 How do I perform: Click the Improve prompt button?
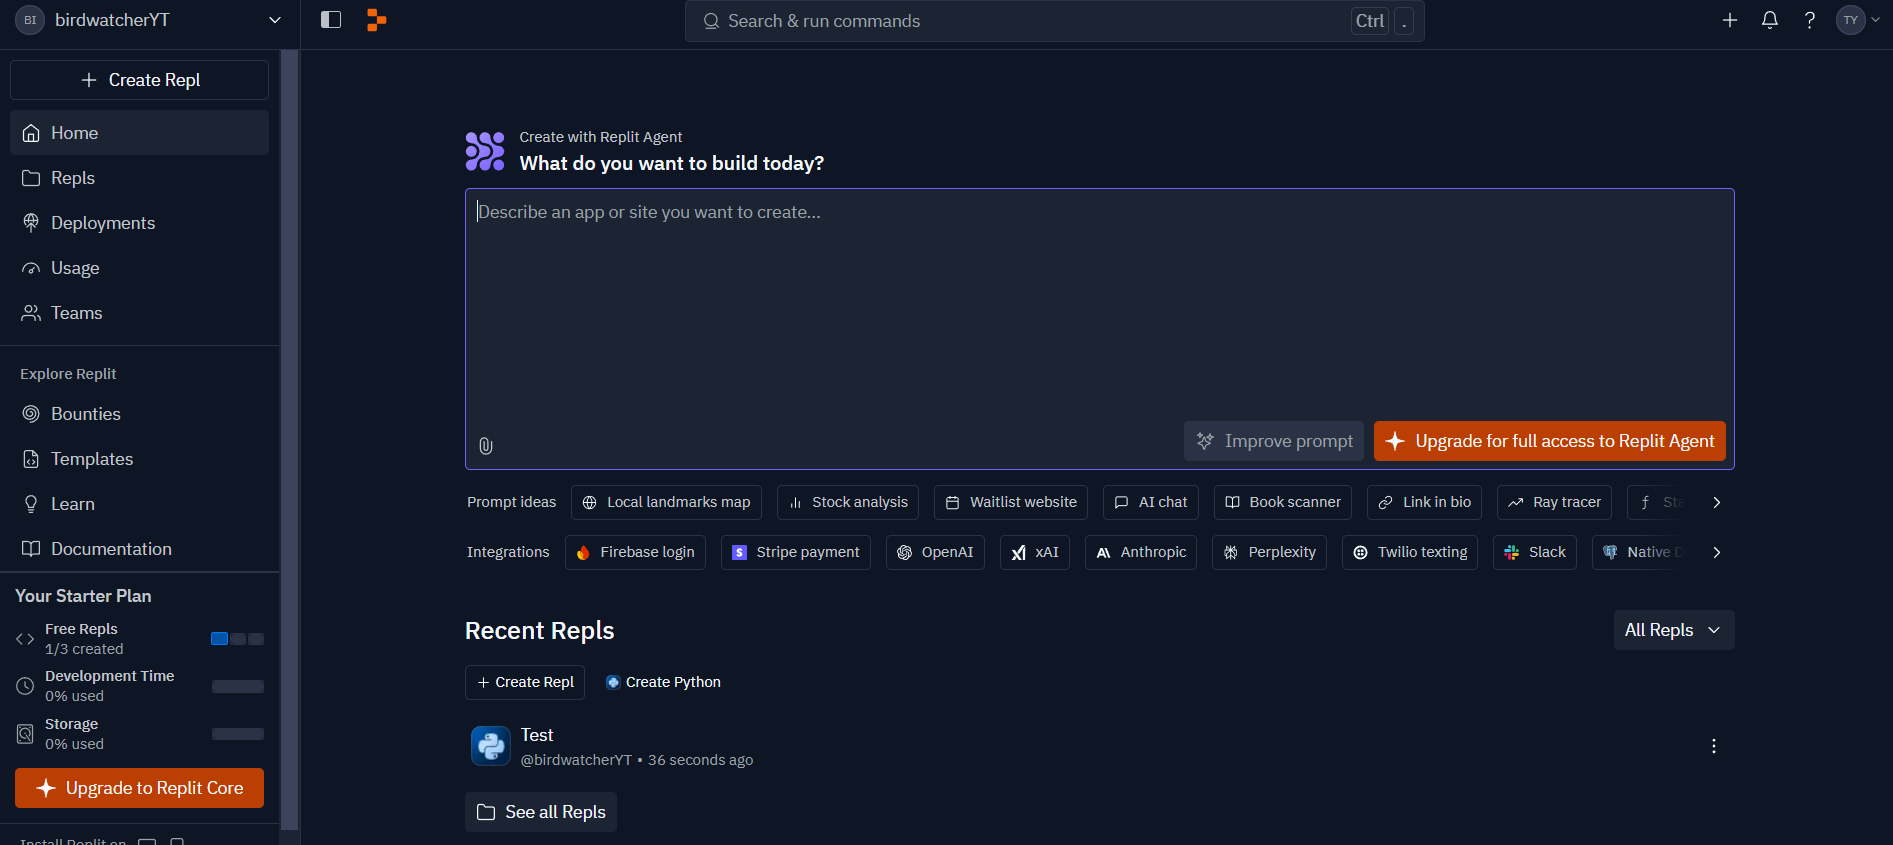(1274, 441)
